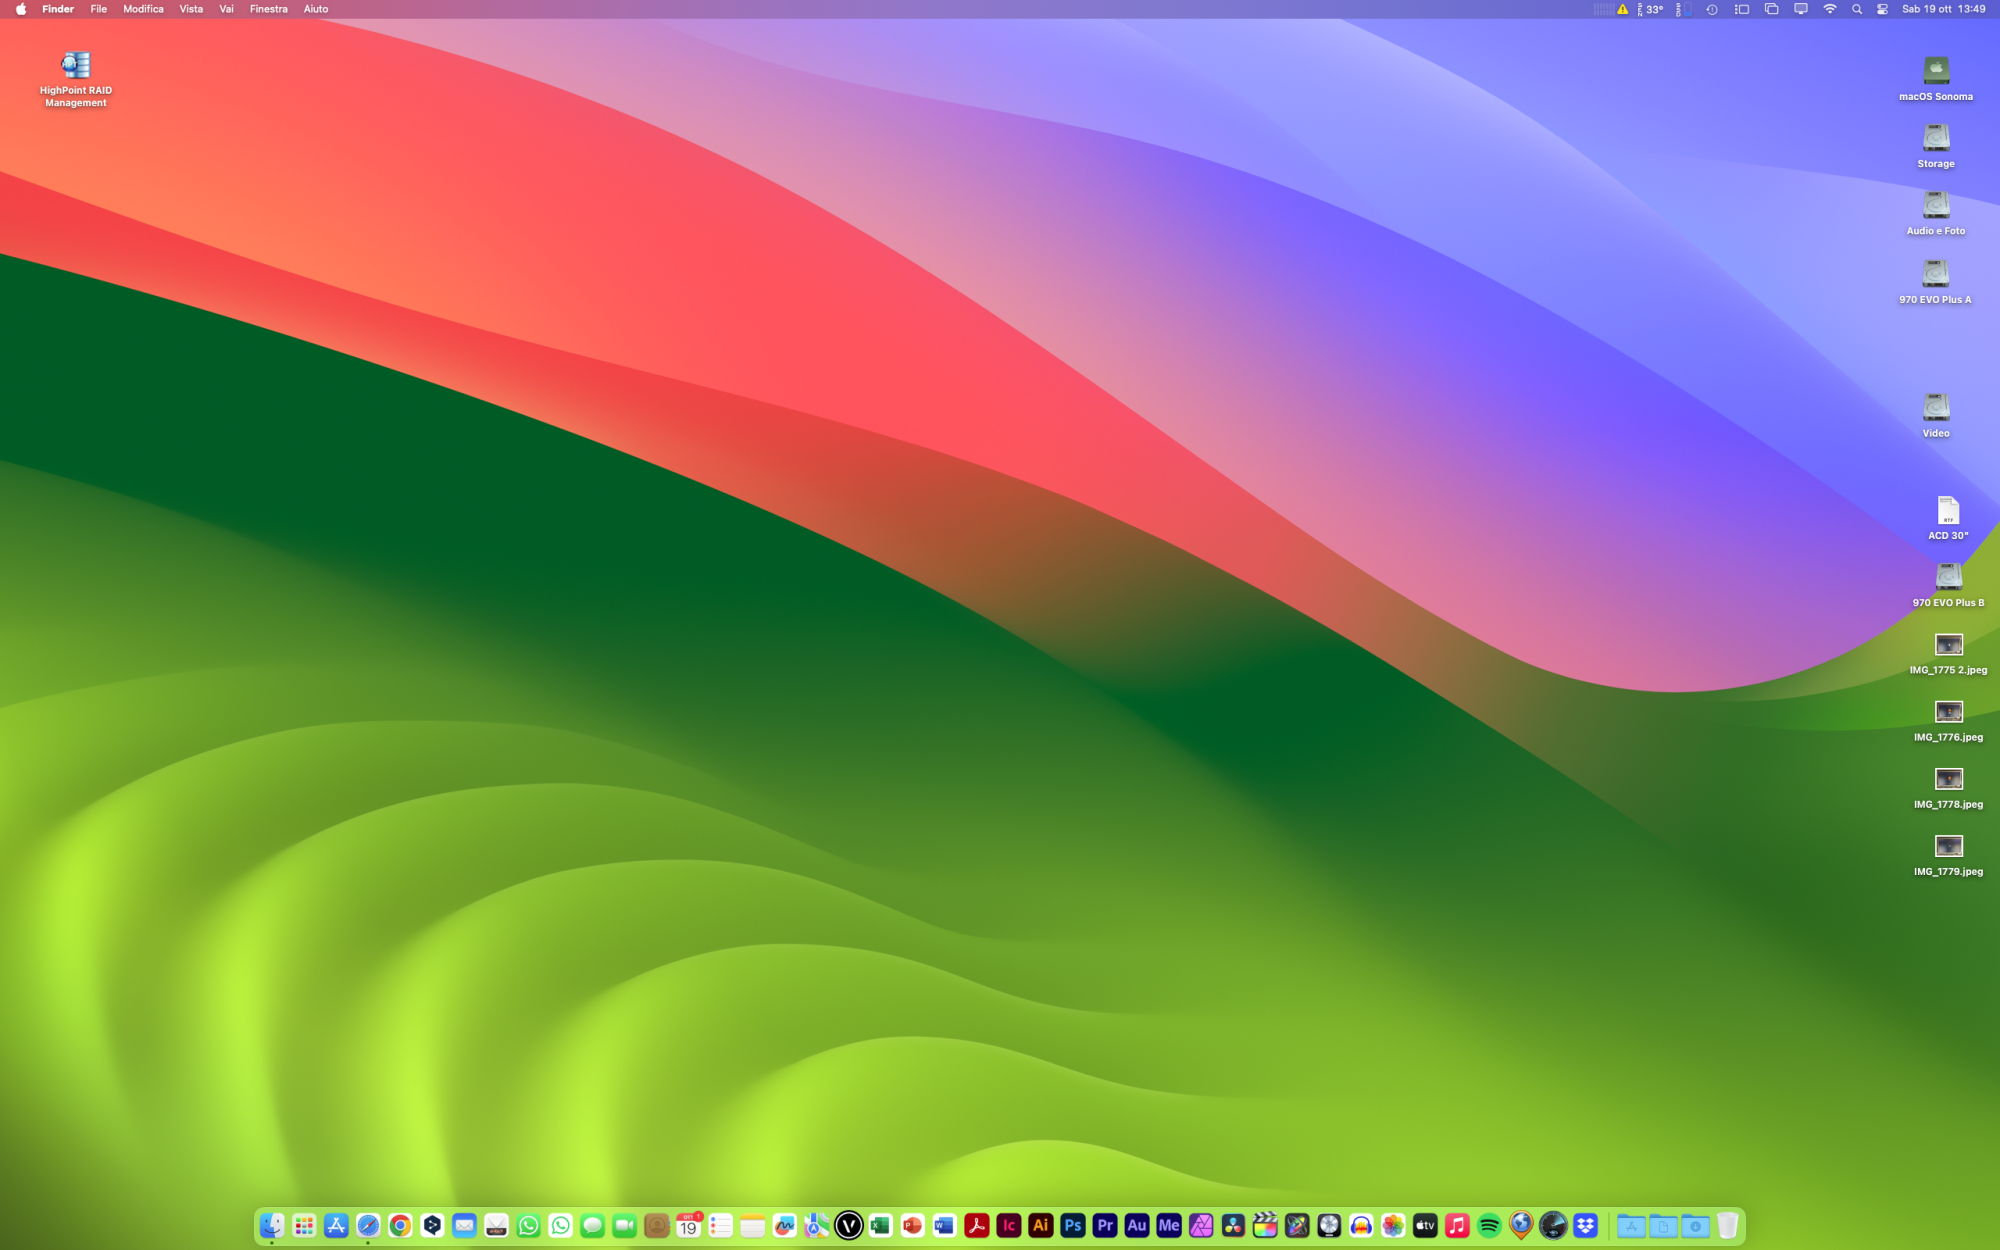
Task: Launch Final Cut Pro from Dock
Action: click(x=1265, y=1225)
